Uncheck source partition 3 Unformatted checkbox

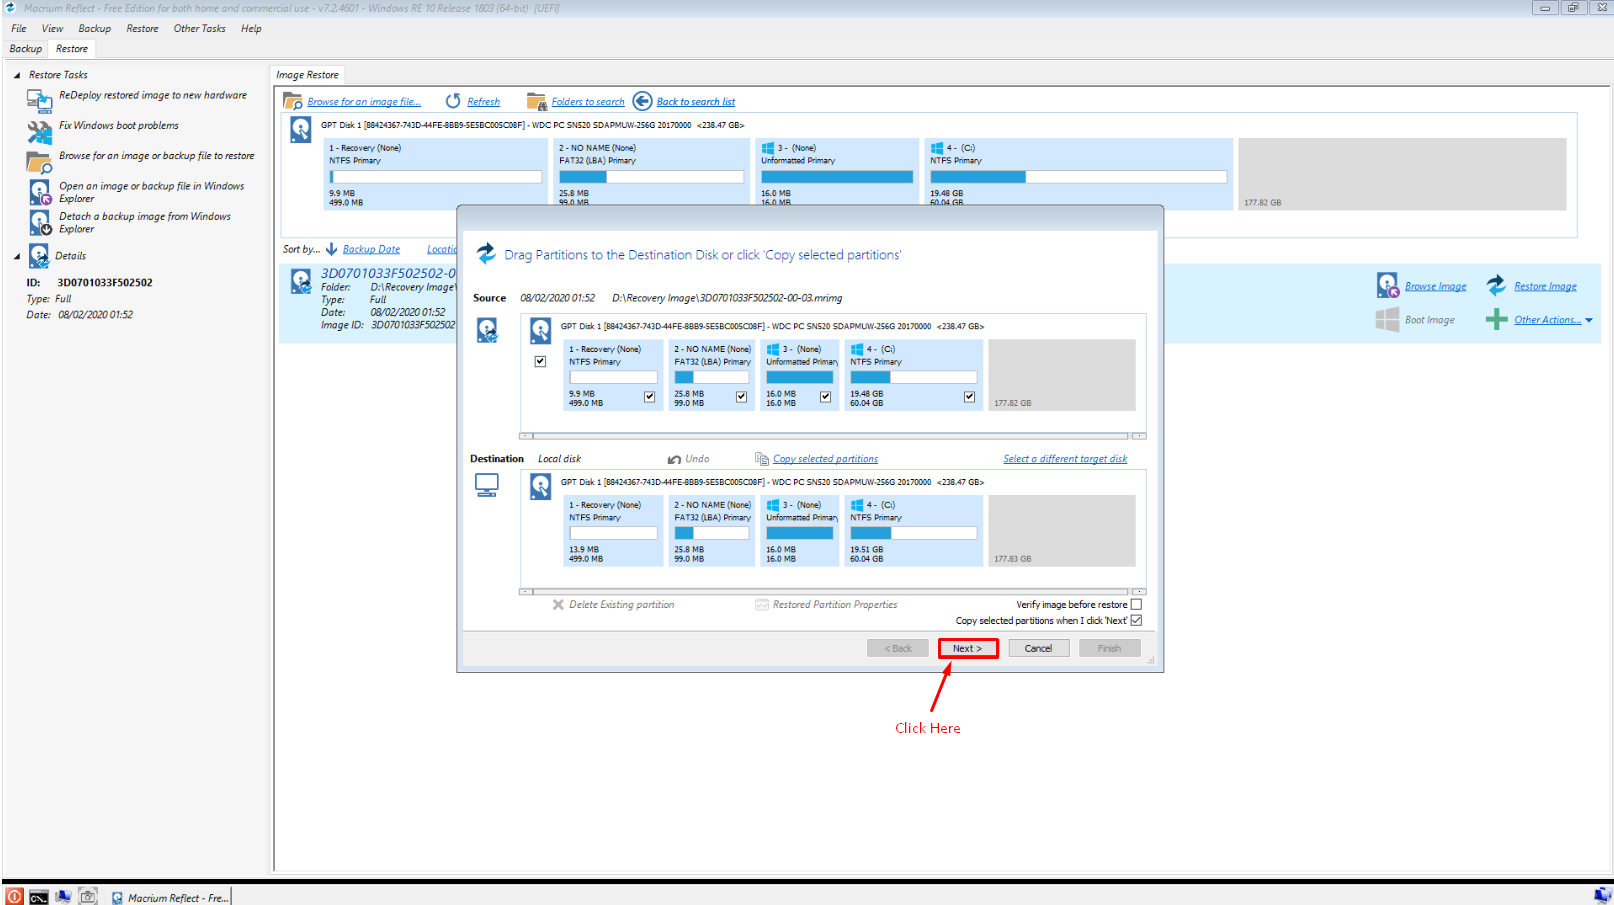[825, 397]
